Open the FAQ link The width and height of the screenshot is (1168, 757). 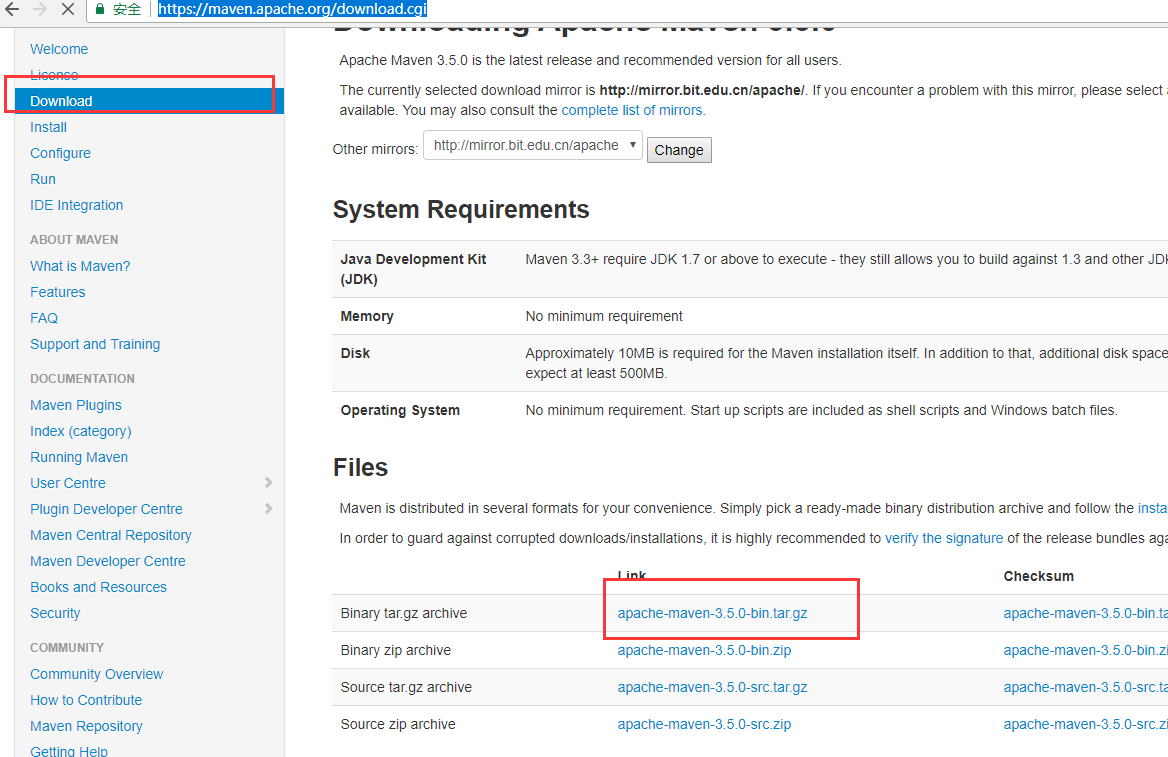point(44,318)
